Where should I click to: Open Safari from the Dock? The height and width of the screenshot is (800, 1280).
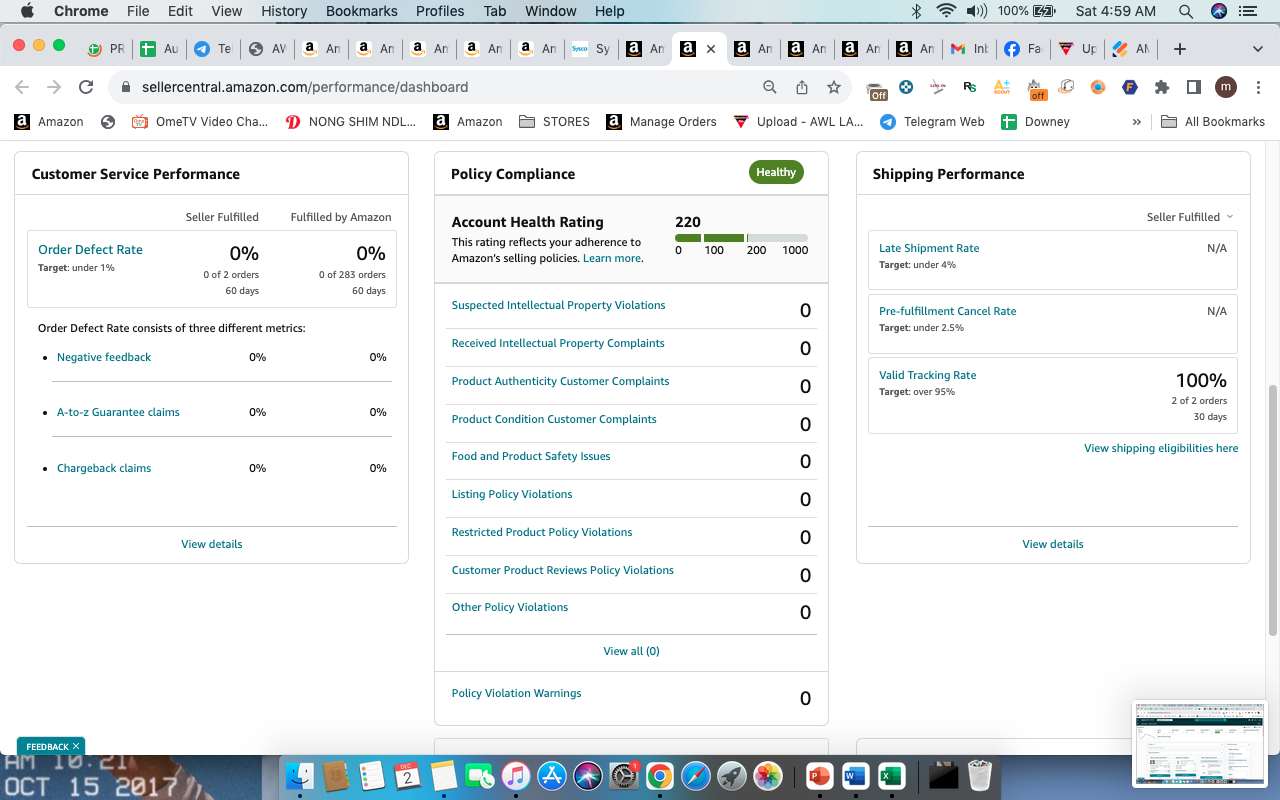tap(696, 775)
